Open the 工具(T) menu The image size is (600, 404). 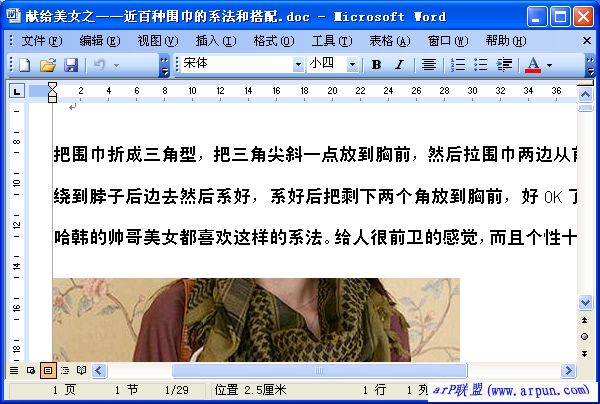pyautogui.click(x=332, y=41)
